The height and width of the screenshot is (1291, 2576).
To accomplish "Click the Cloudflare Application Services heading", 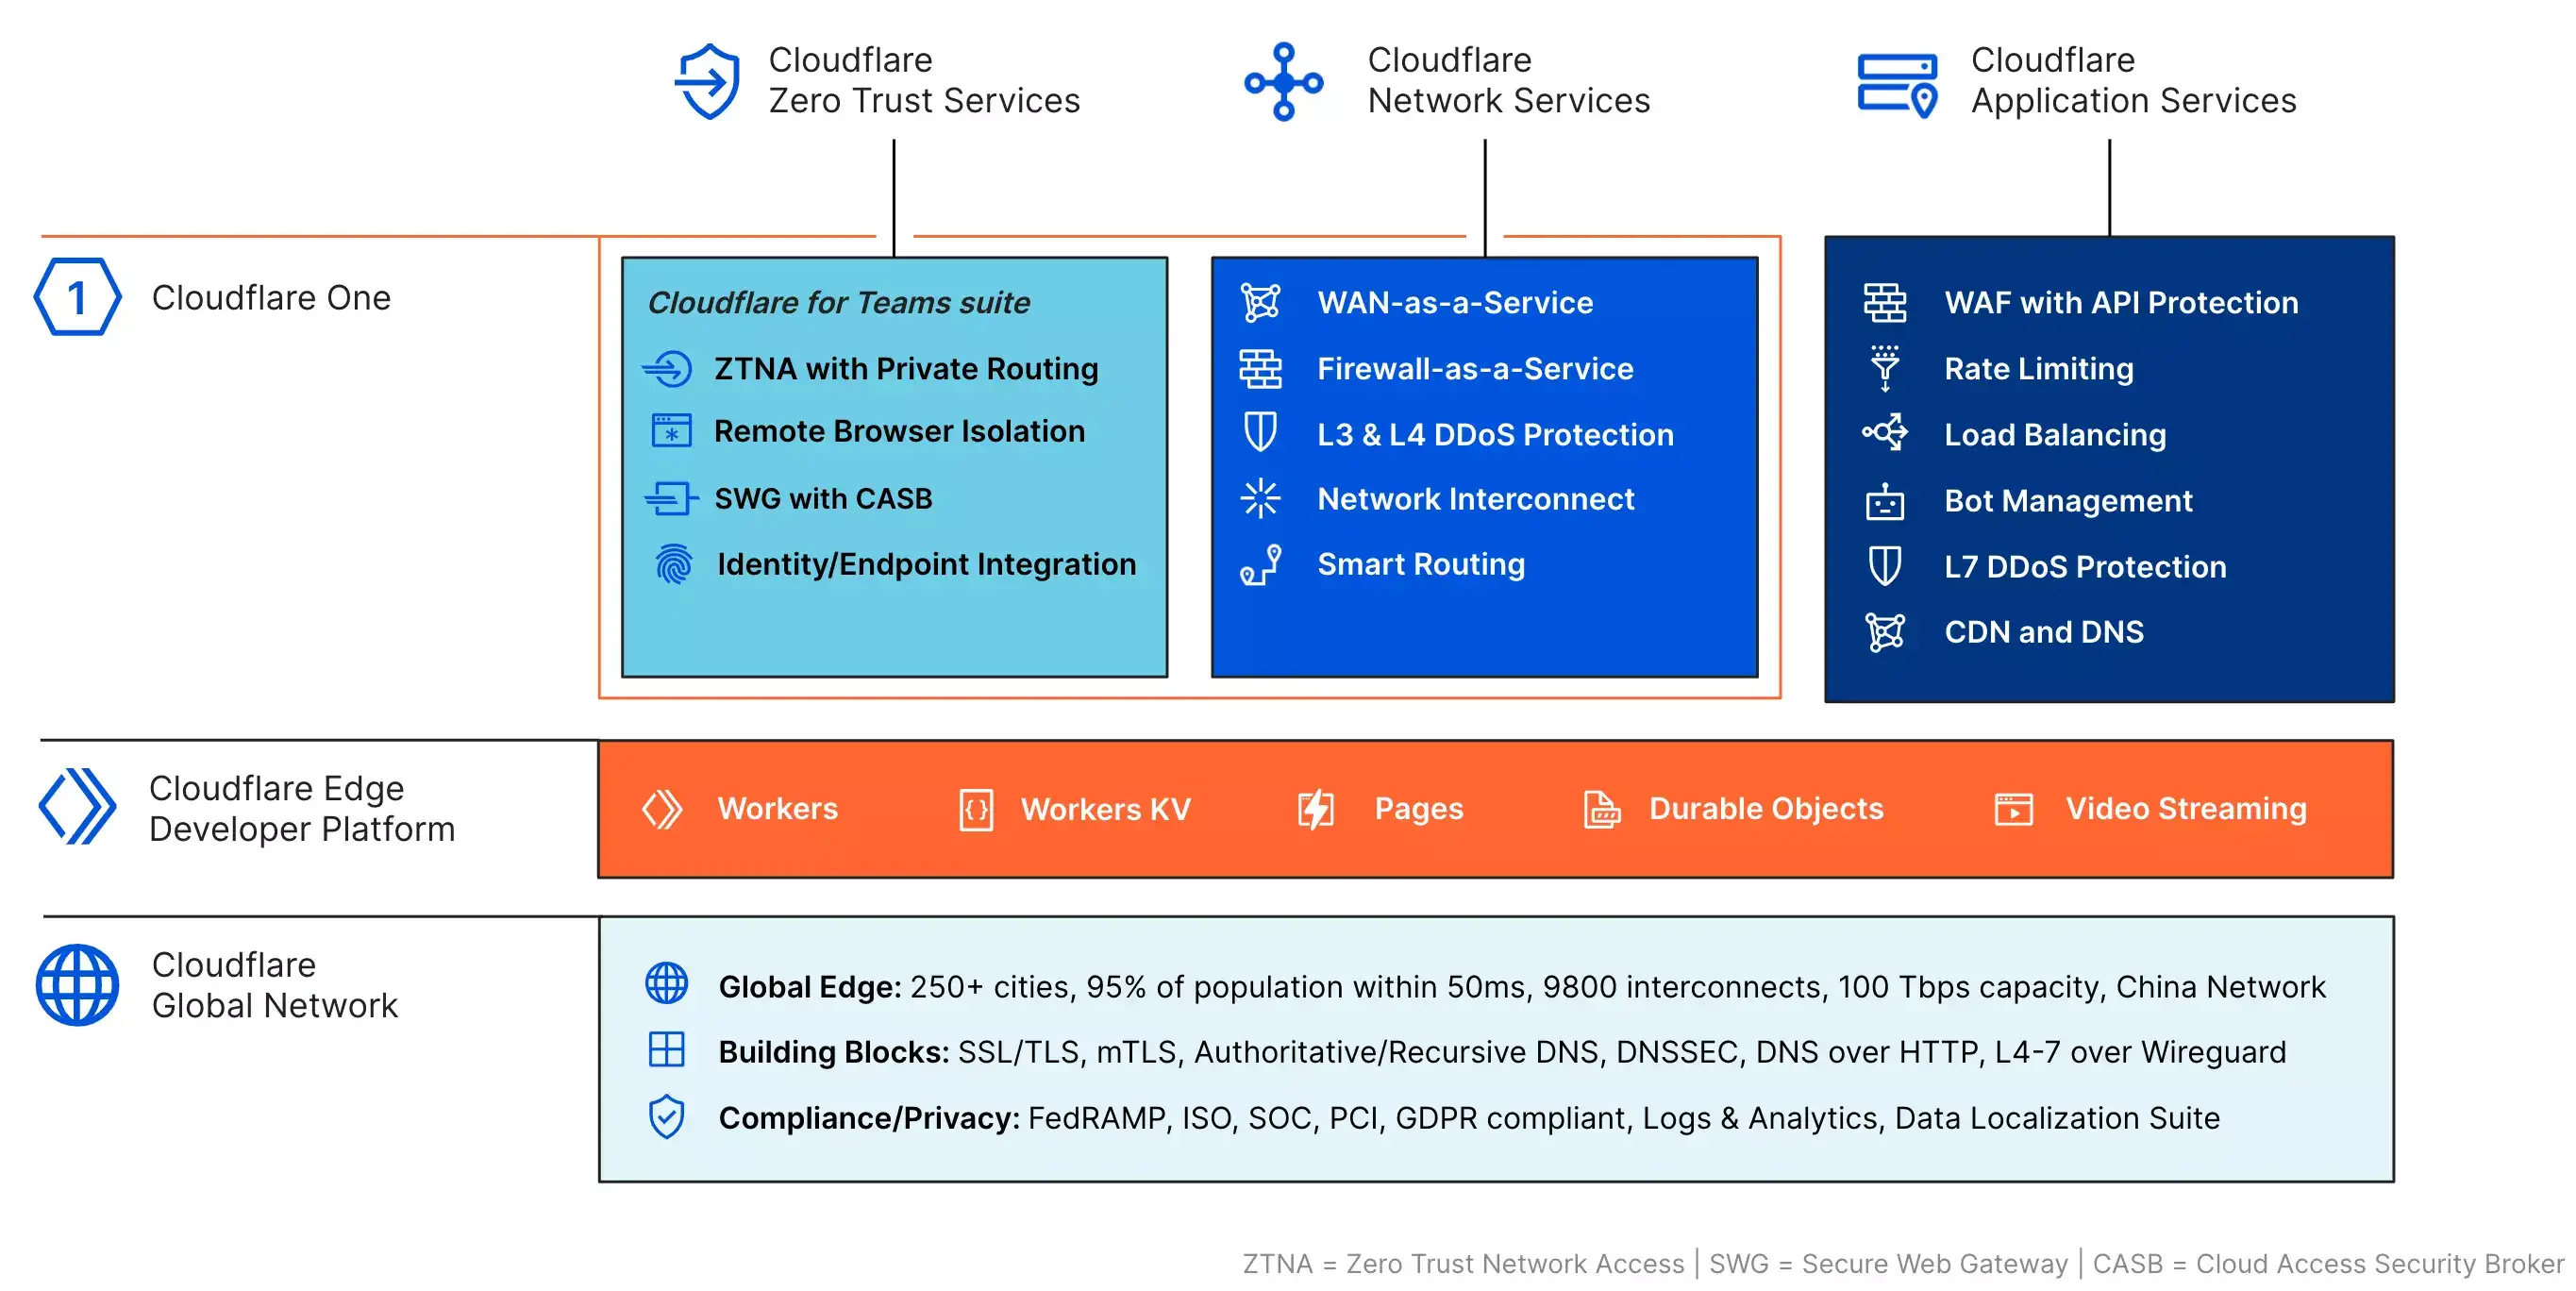I will (2133, 80).
